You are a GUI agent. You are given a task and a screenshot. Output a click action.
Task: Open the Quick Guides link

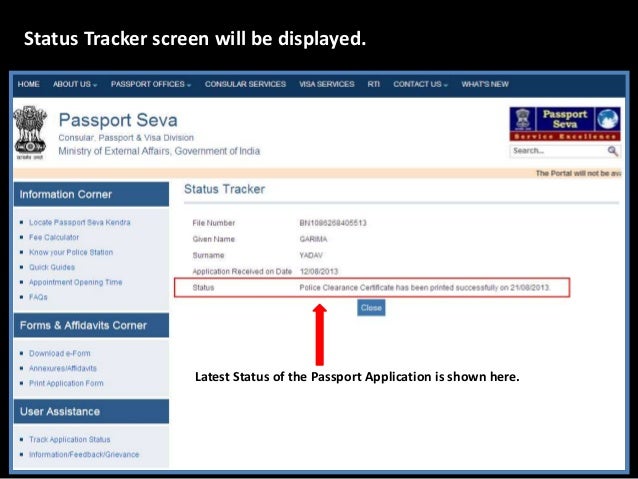point(52,267)
